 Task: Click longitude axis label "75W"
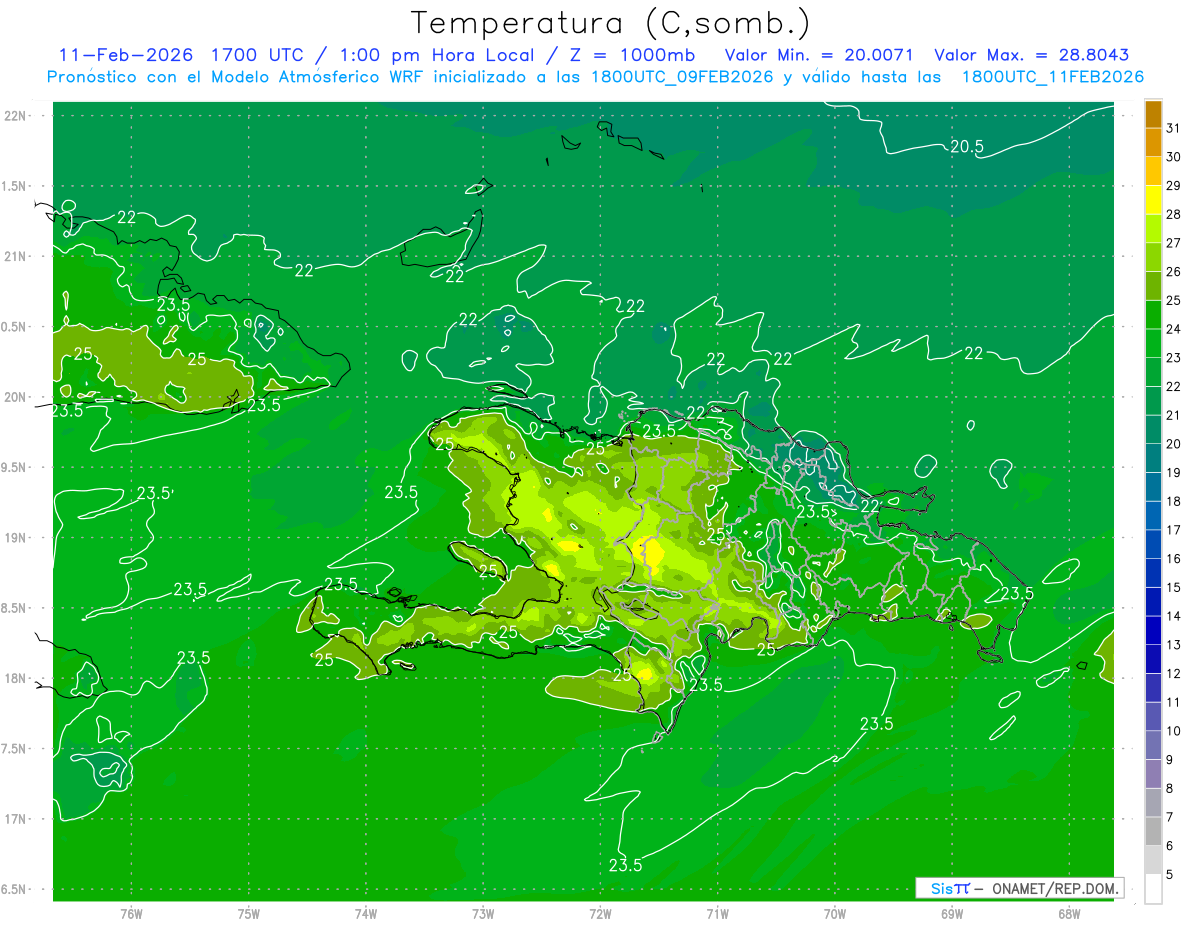[x=249, y=914]
